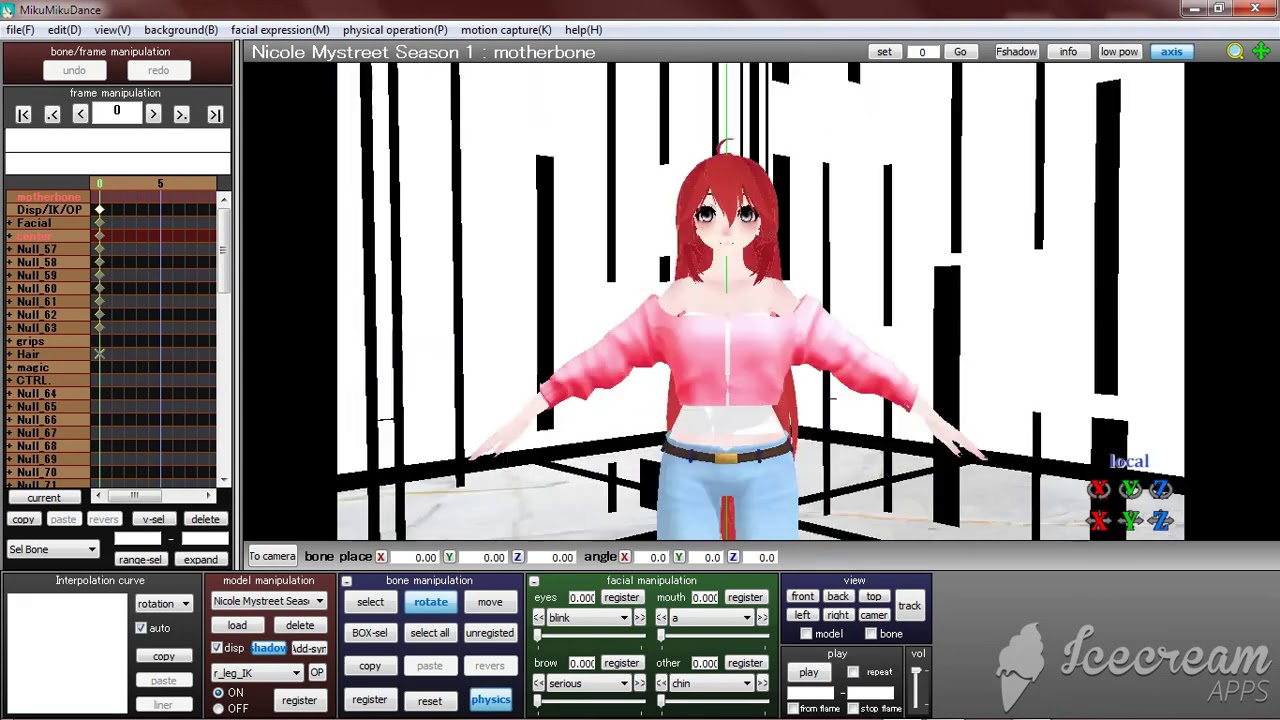Go to next keyframe button
The image size is (1280, 720).
point(181,115)
